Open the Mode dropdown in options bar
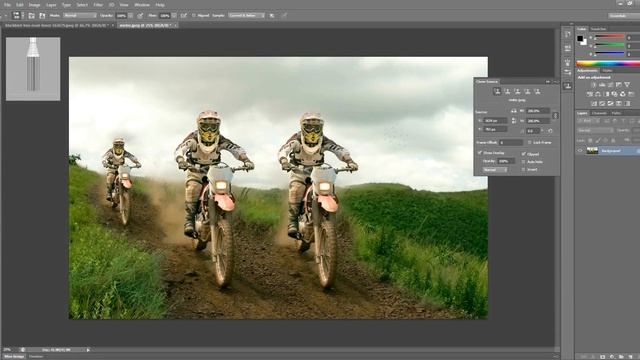 pyautogui.click(x=80, y=16)
